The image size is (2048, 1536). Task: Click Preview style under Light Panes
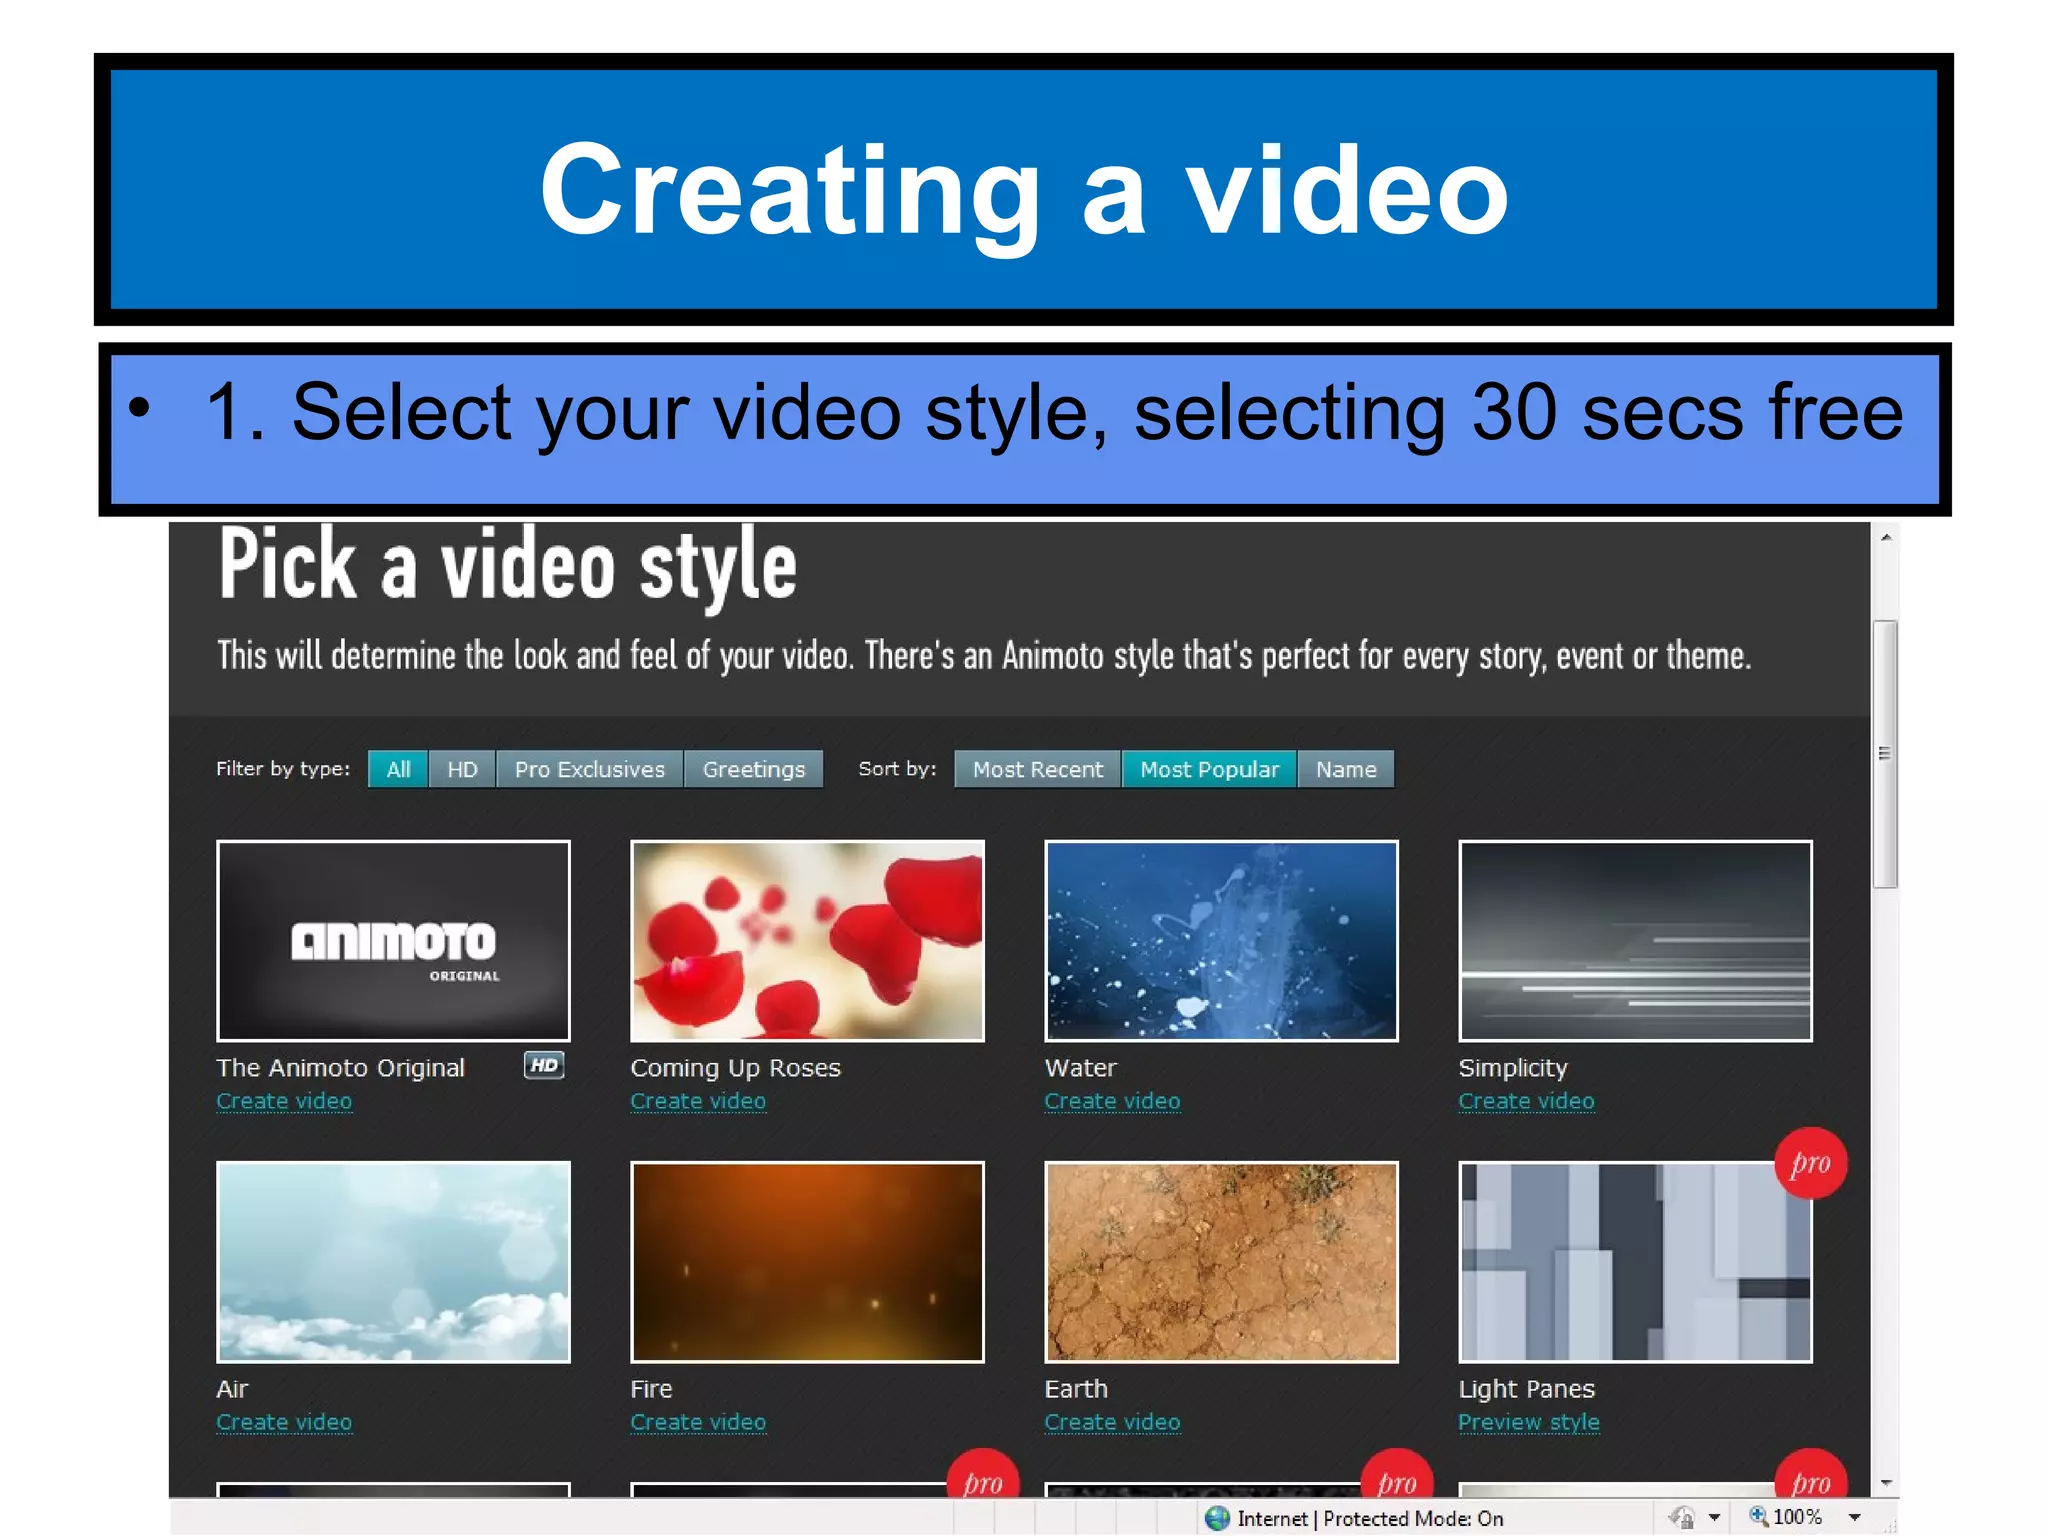(x=1529, y=1422)
